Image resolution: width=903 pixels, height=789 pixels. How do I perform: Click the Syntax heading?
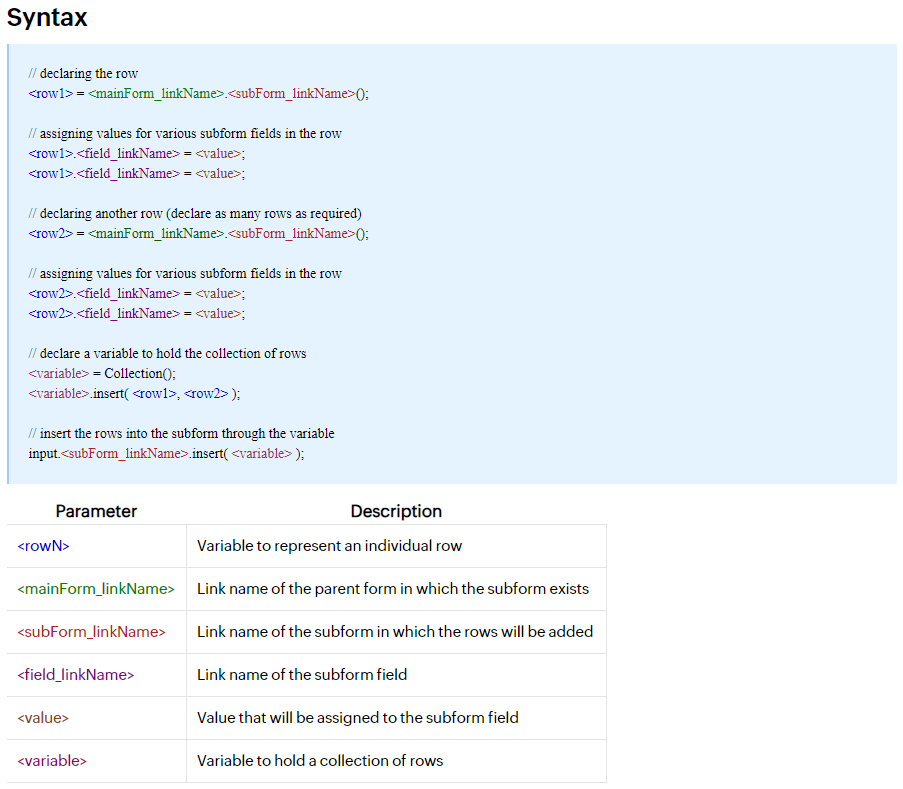pos(47,17)
